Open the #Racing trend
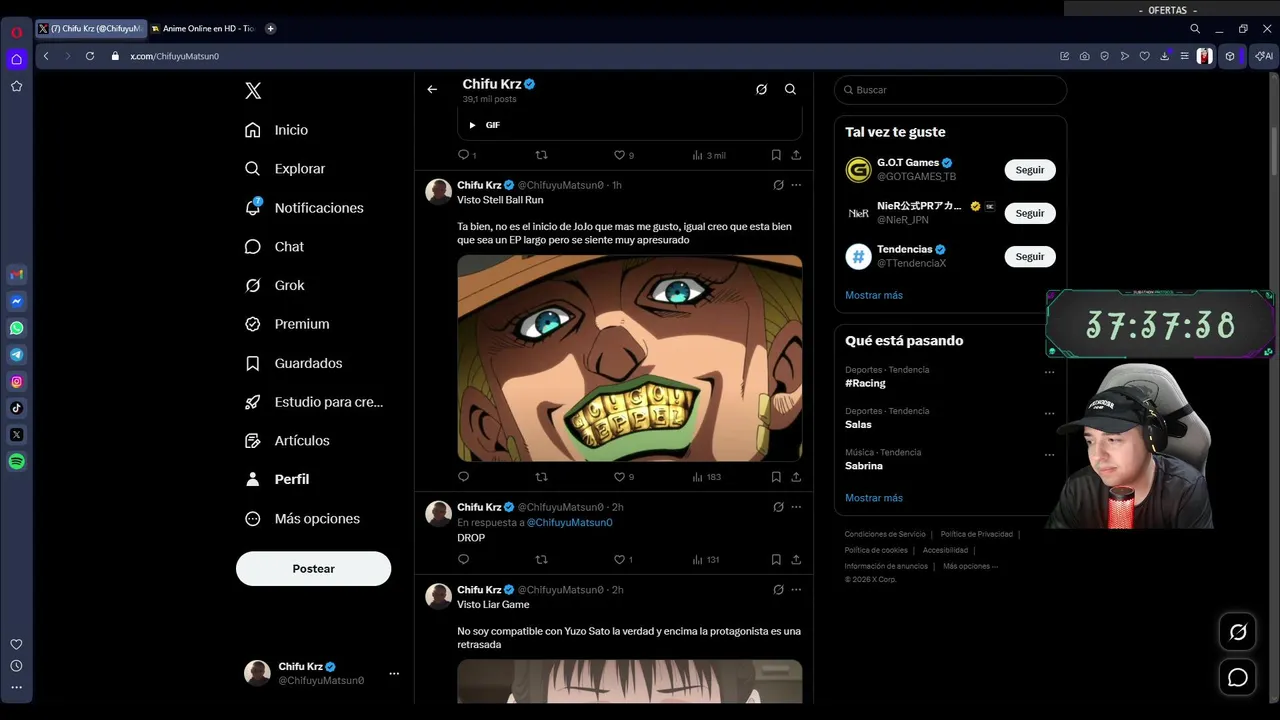Screen dimensions: 1280x720 865,383
